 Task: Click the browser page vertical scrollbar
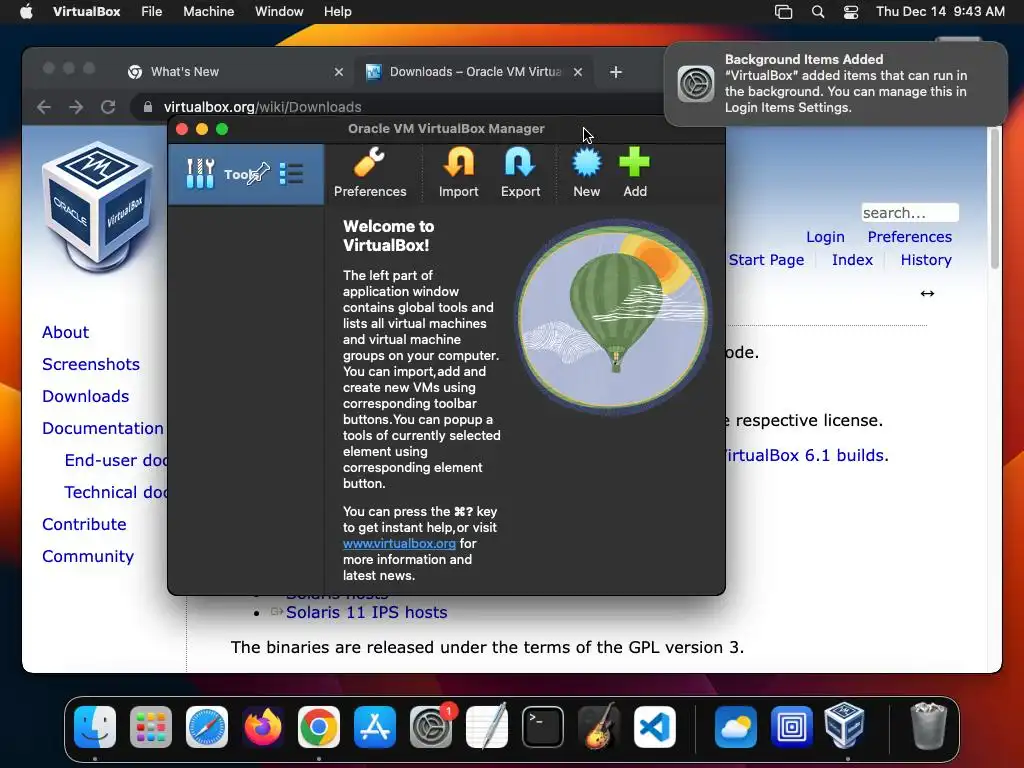[995, 199]
